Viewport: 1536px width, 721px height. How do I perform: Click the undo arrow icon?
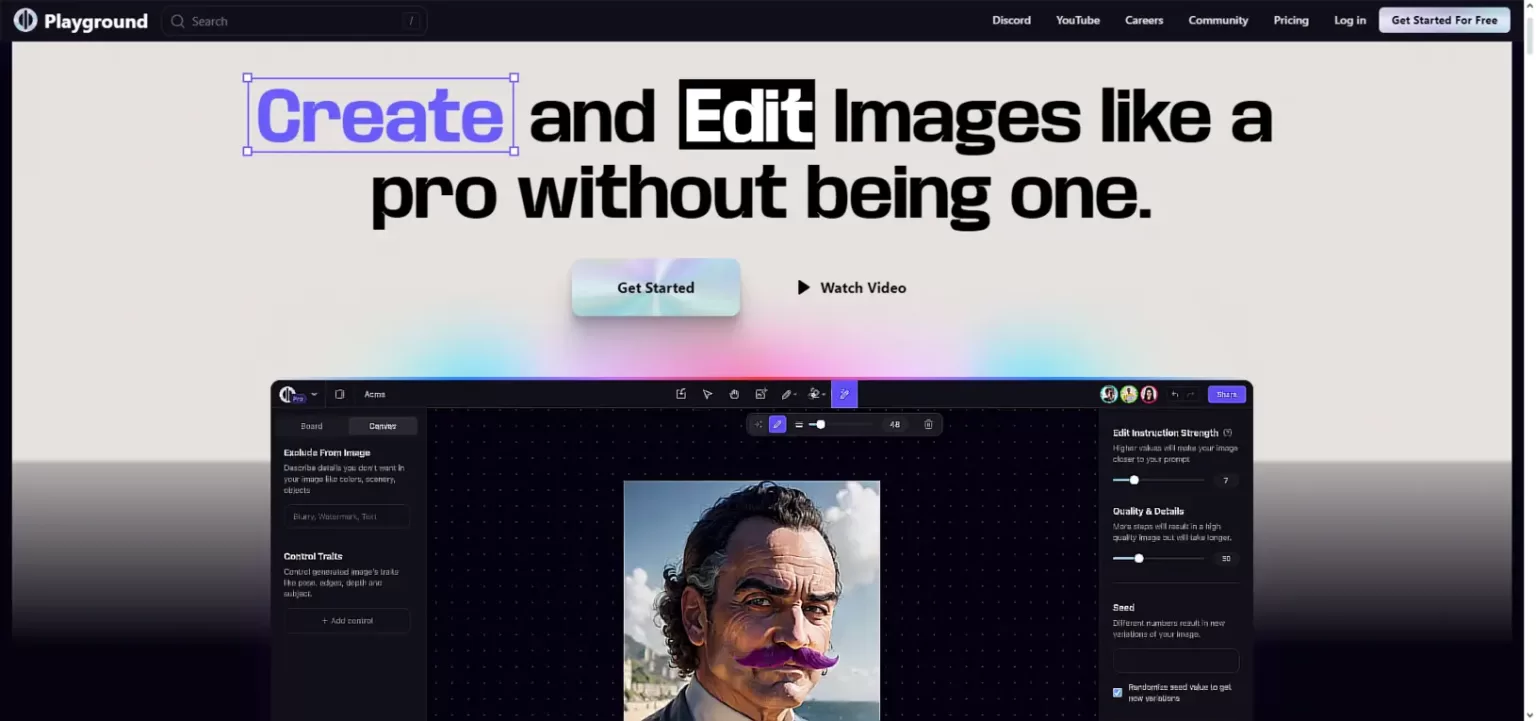(x=1175, y=394)
